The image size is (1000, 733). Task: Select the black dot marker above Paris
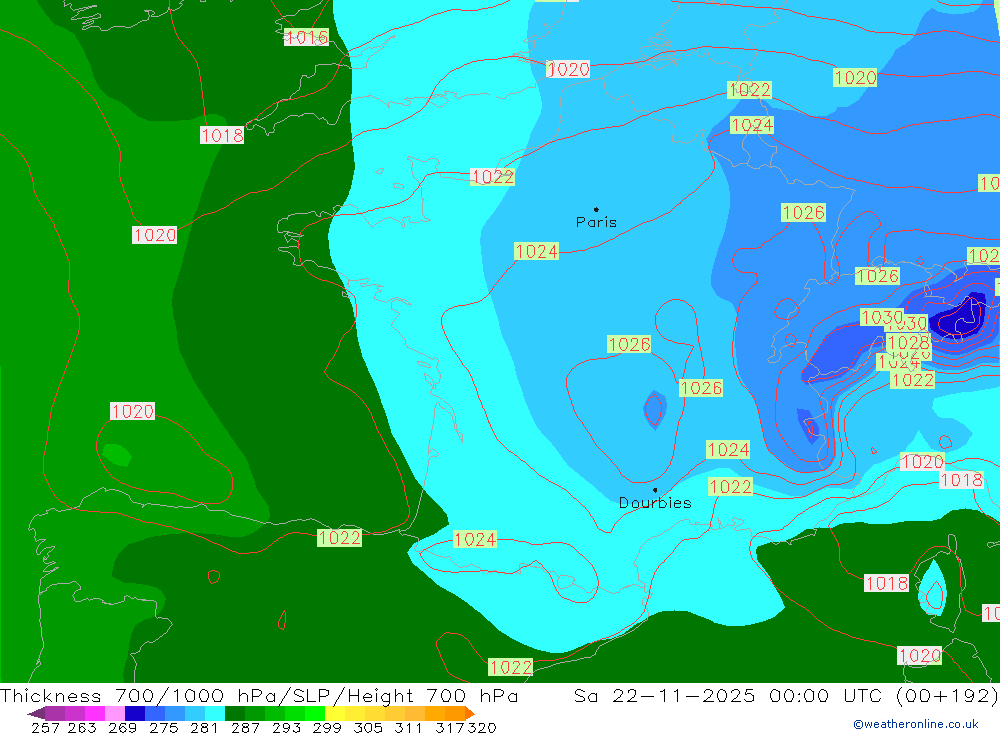click(596, 209)
